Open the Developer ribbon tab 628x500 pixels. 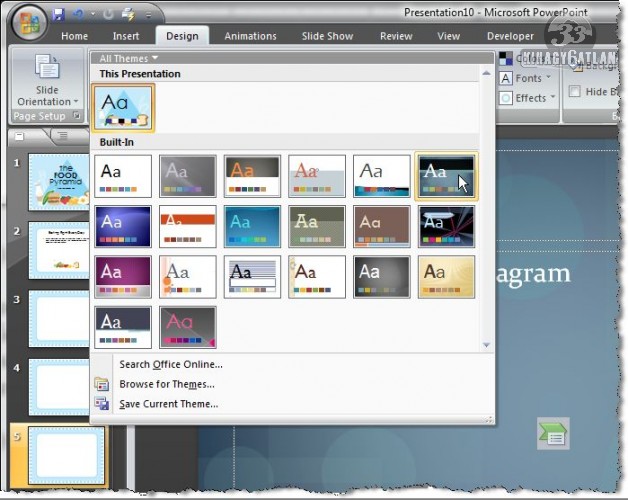coord(510,36)
